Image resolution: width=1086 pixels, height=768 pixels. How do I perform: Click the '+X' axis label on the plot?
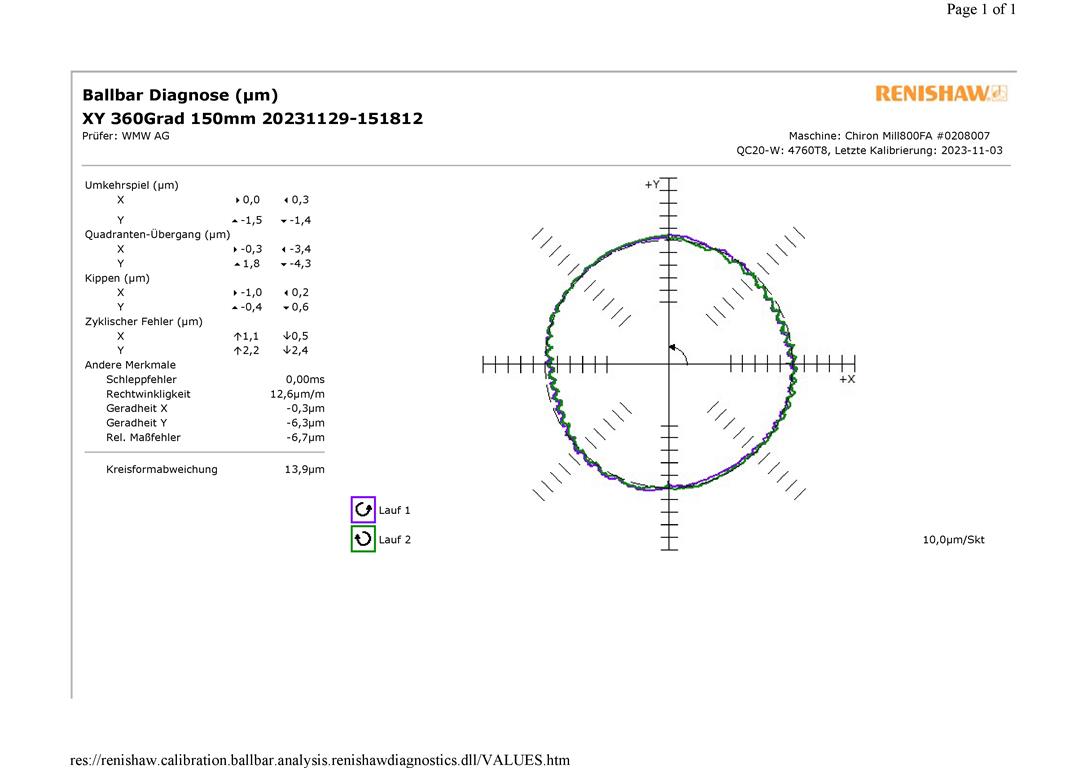point(847,379)
